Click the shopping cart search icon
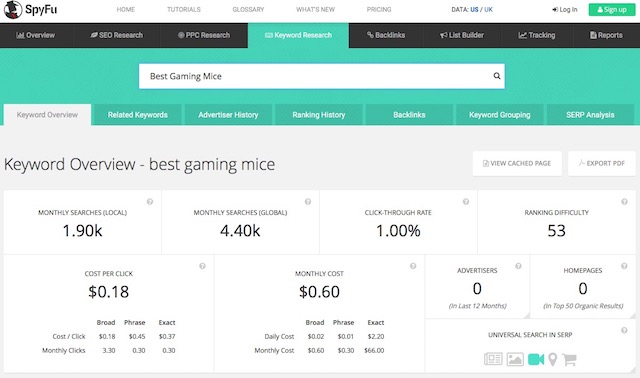The image size is (640, 378). tap(569, 359)
